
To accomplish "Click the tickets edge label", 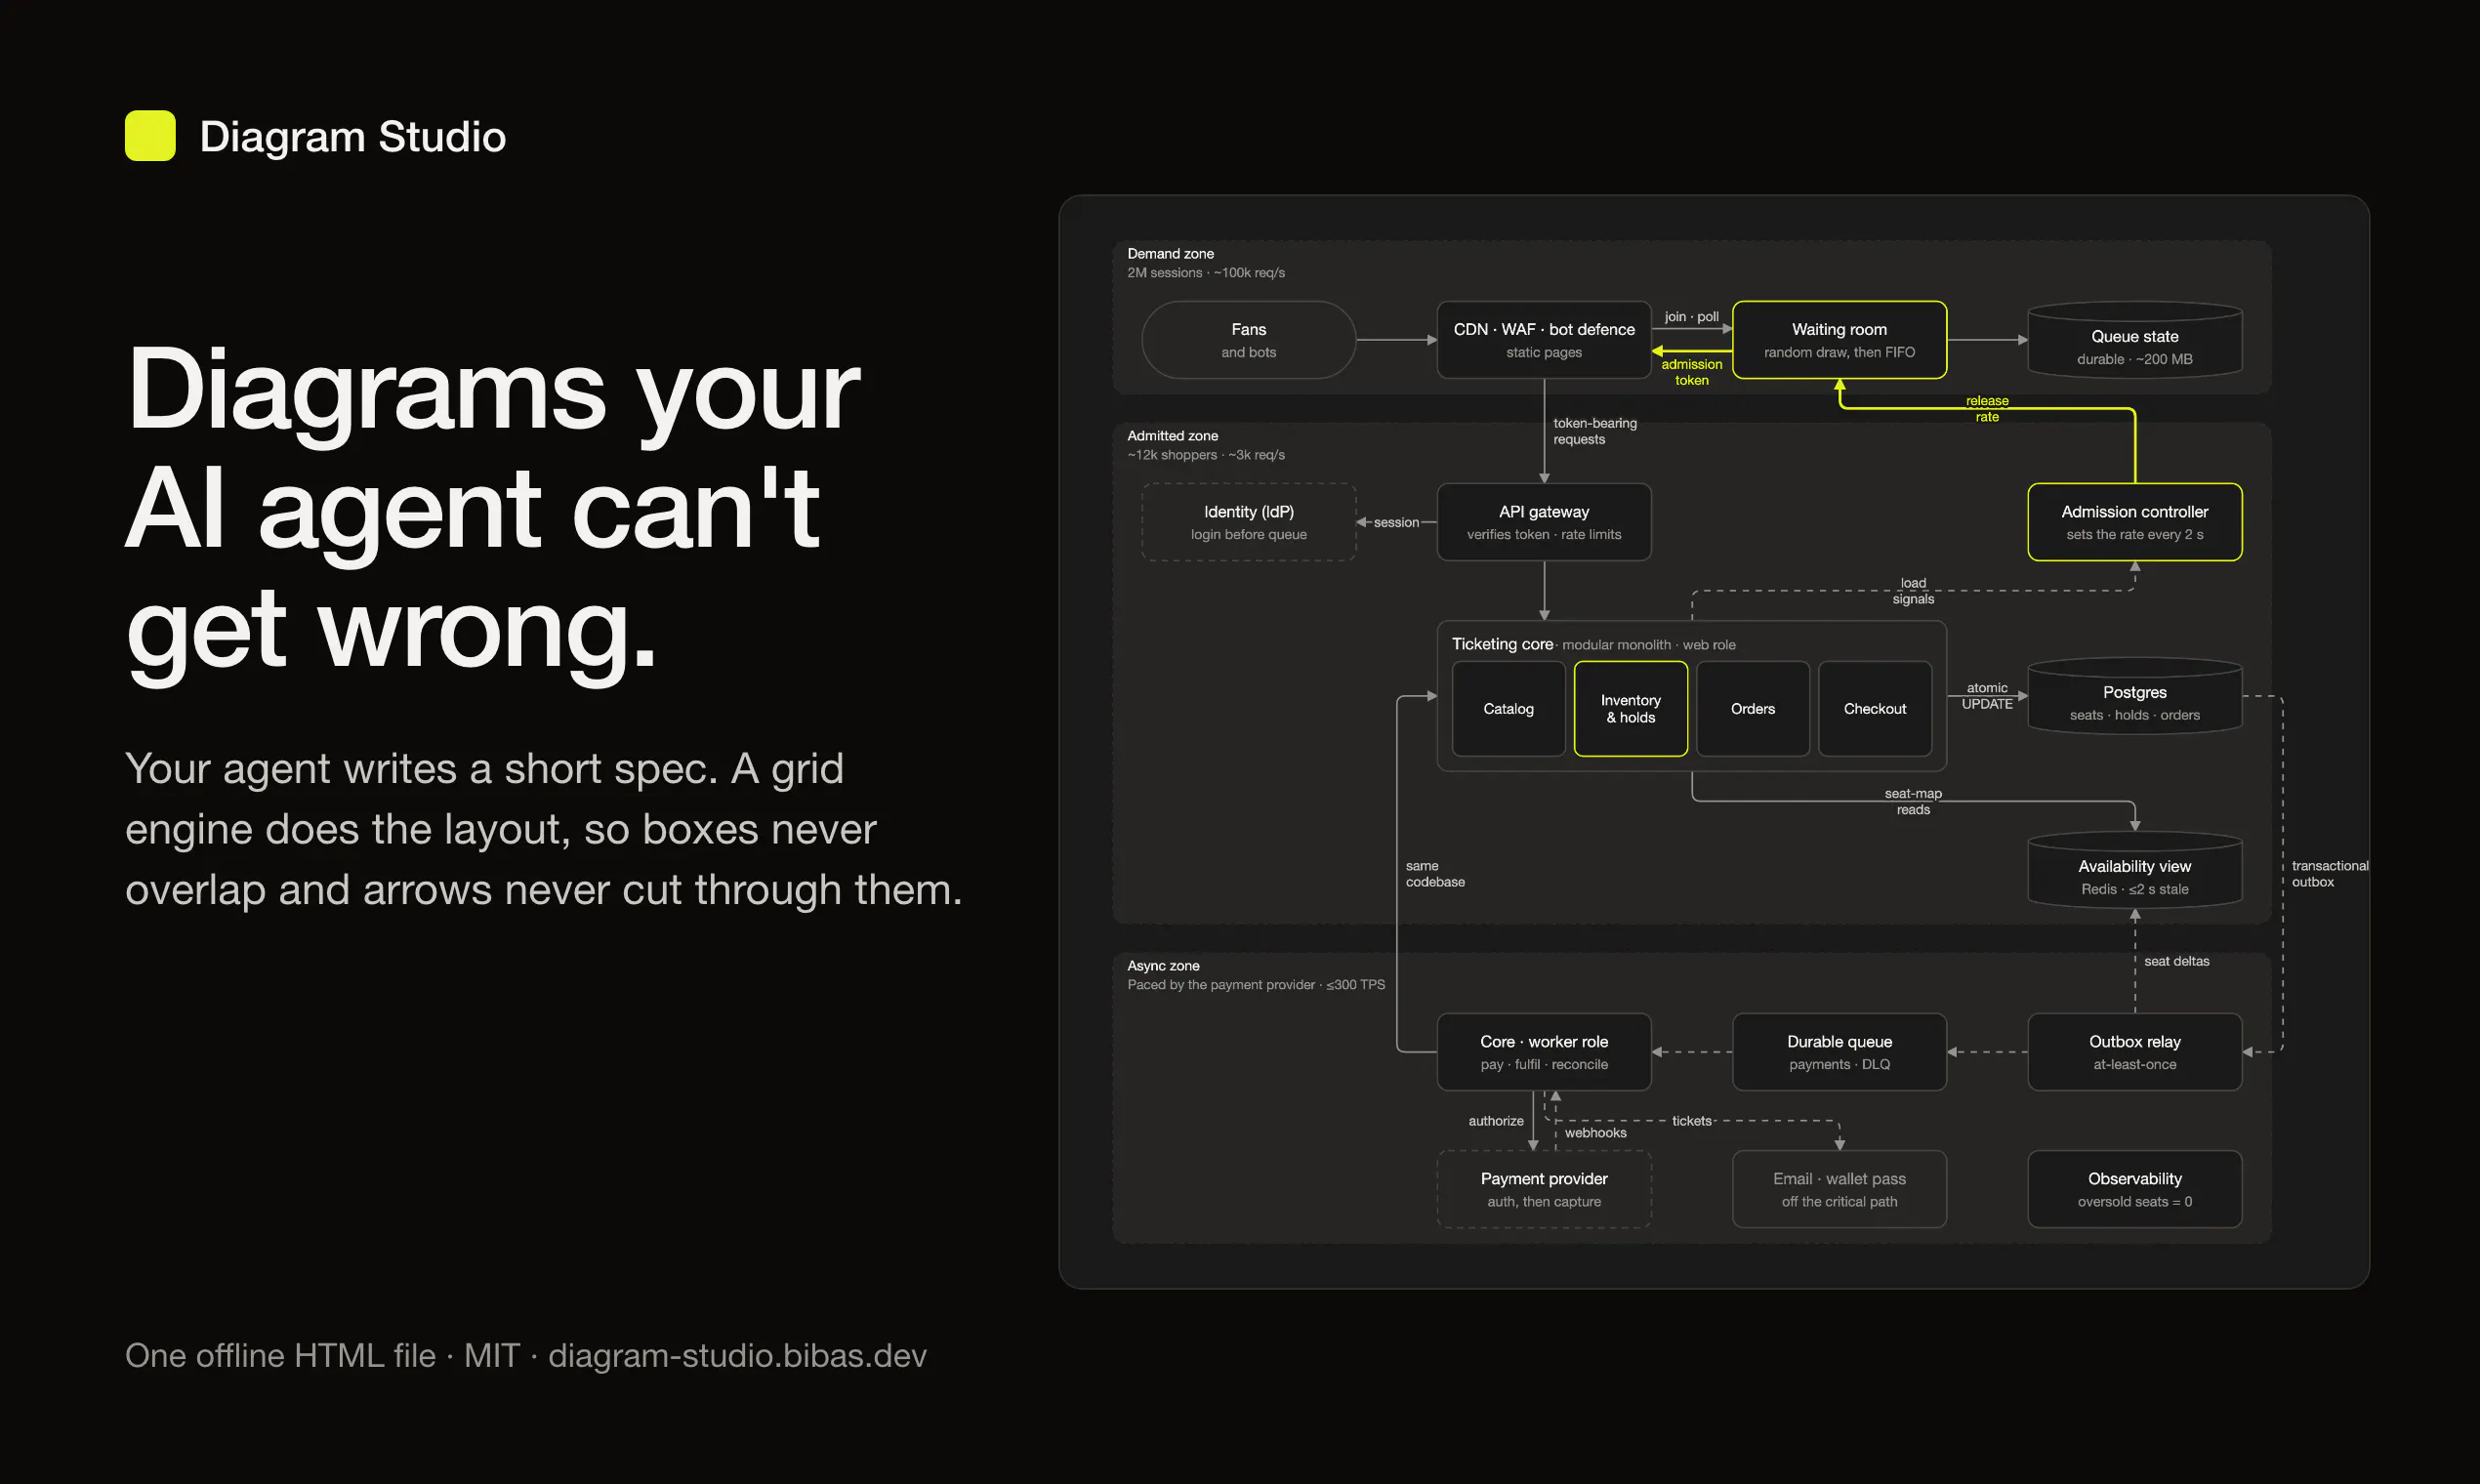I will pyautogui.click(x=1691, y=1121).
